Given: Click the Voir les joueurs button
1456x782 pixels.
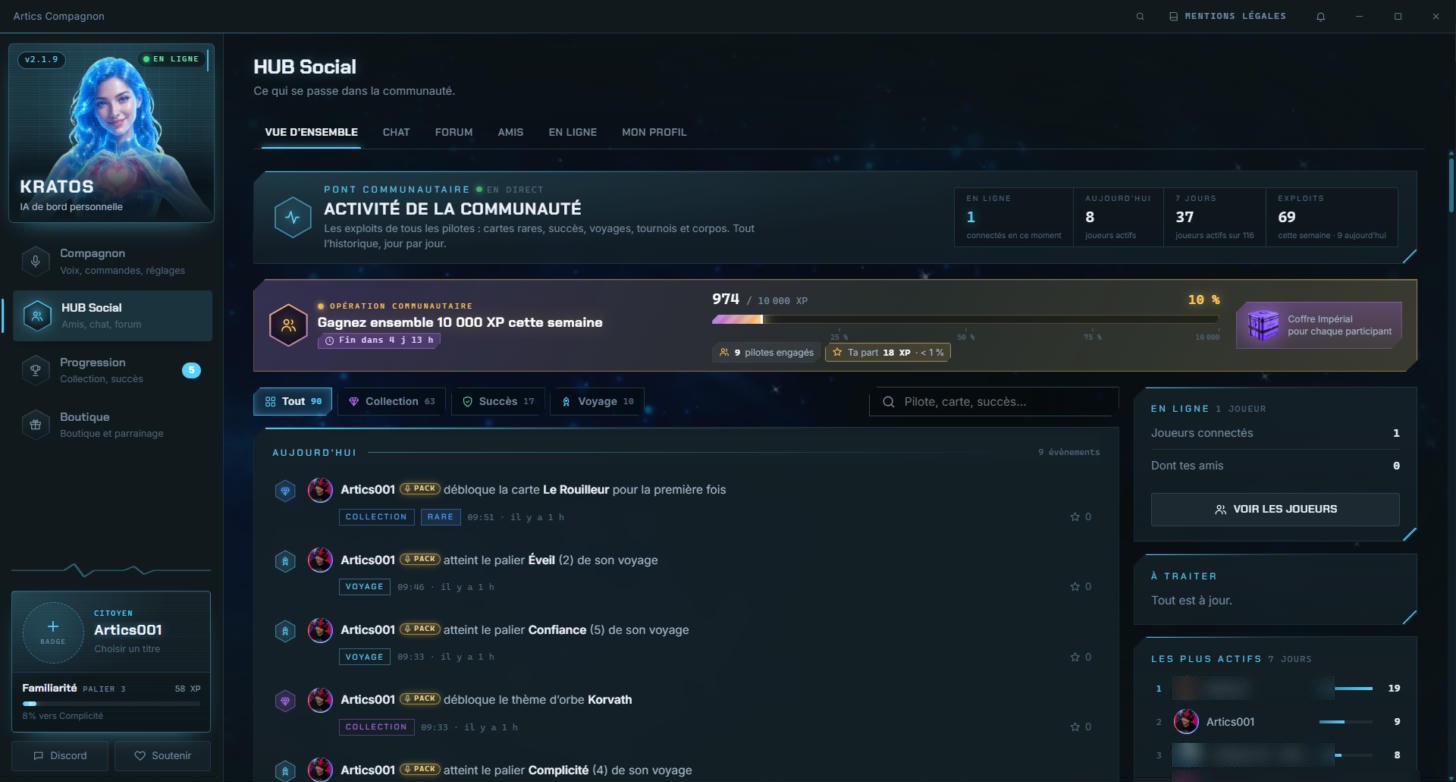Looking at the screenshot, I should tap(1275, 509).
